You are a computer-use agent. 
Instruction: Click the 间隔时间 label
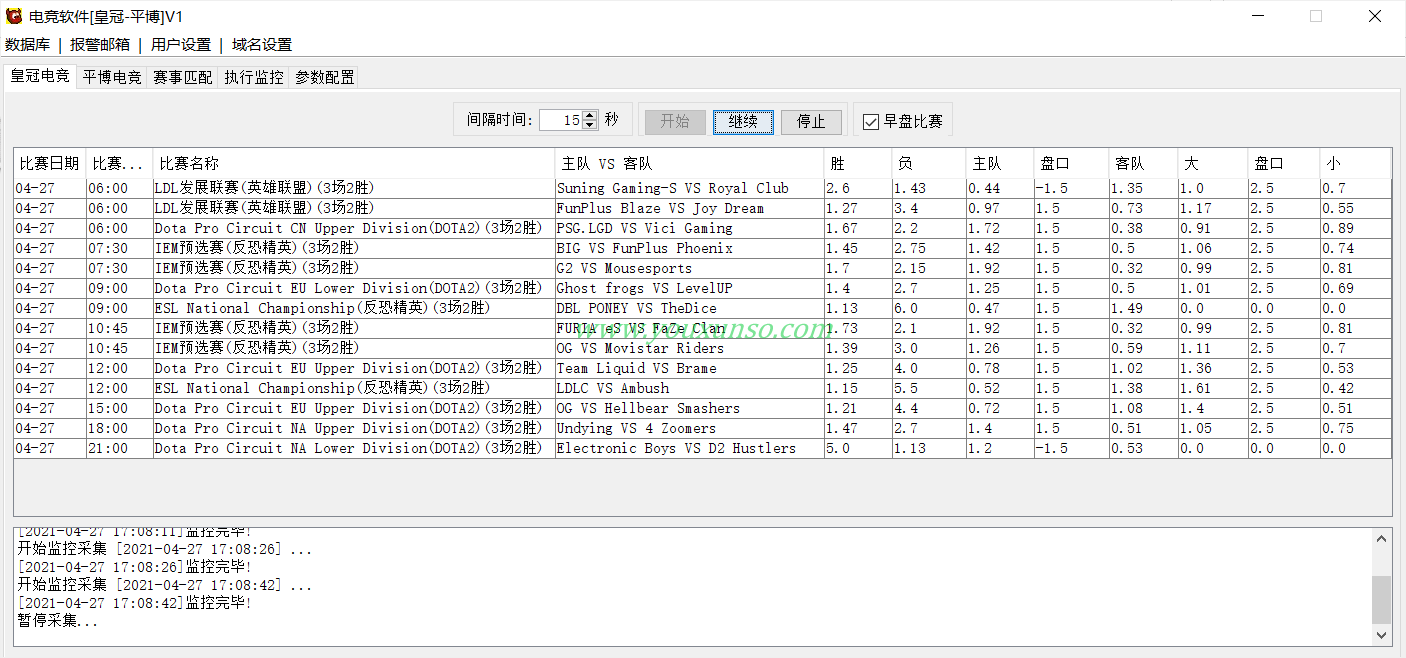click(x=500, y=120)
